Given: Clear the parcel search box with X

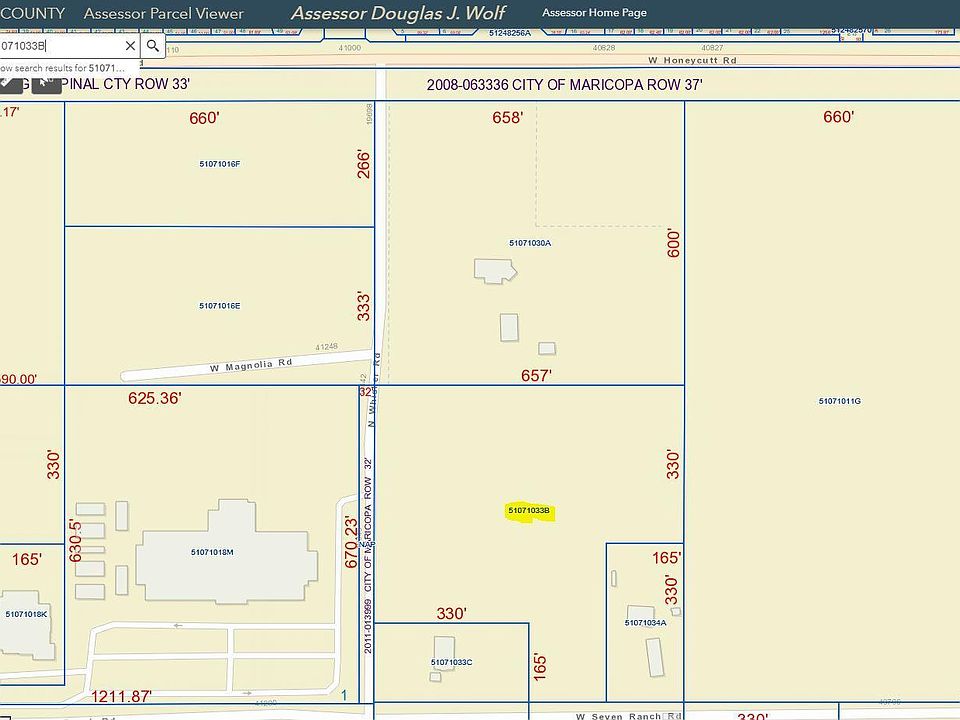Looking at the screenshot, I should 130,46.
